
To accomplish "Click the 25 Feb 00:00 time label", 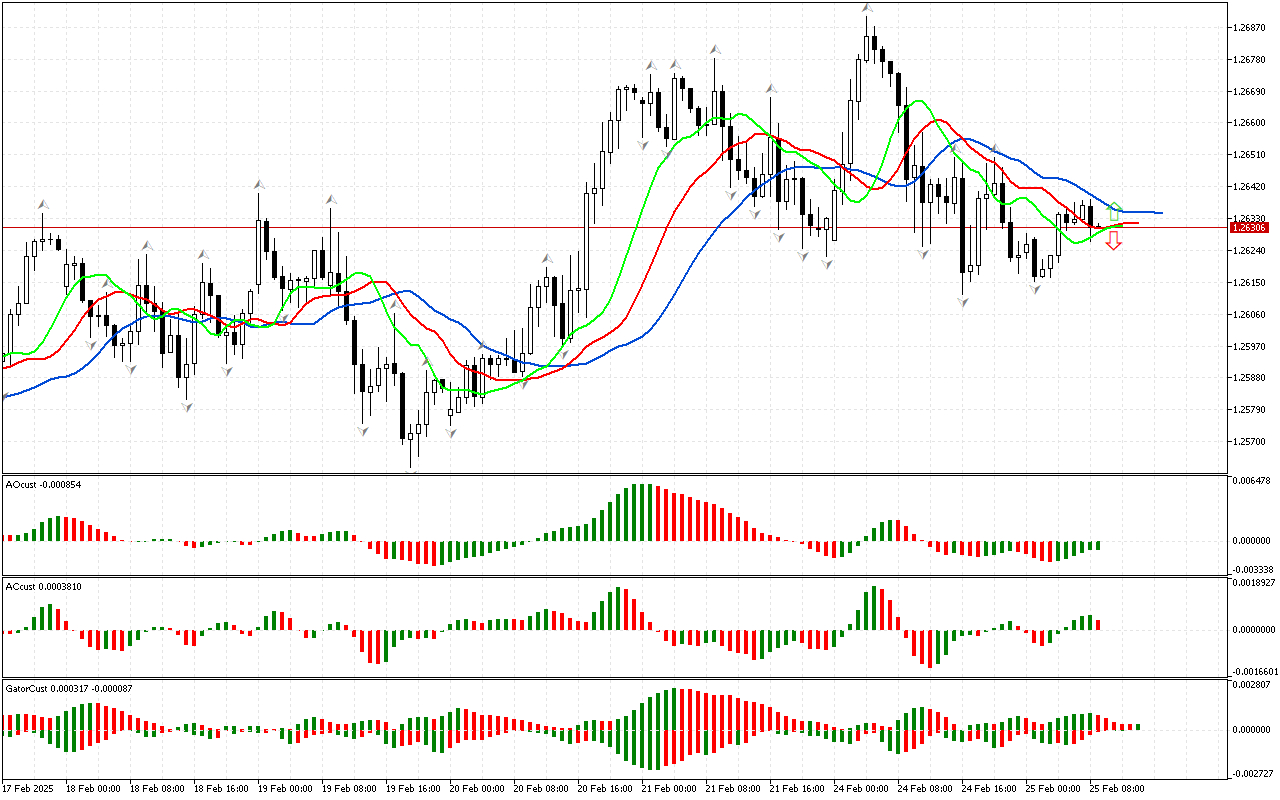I will (x=1052, y=789).
